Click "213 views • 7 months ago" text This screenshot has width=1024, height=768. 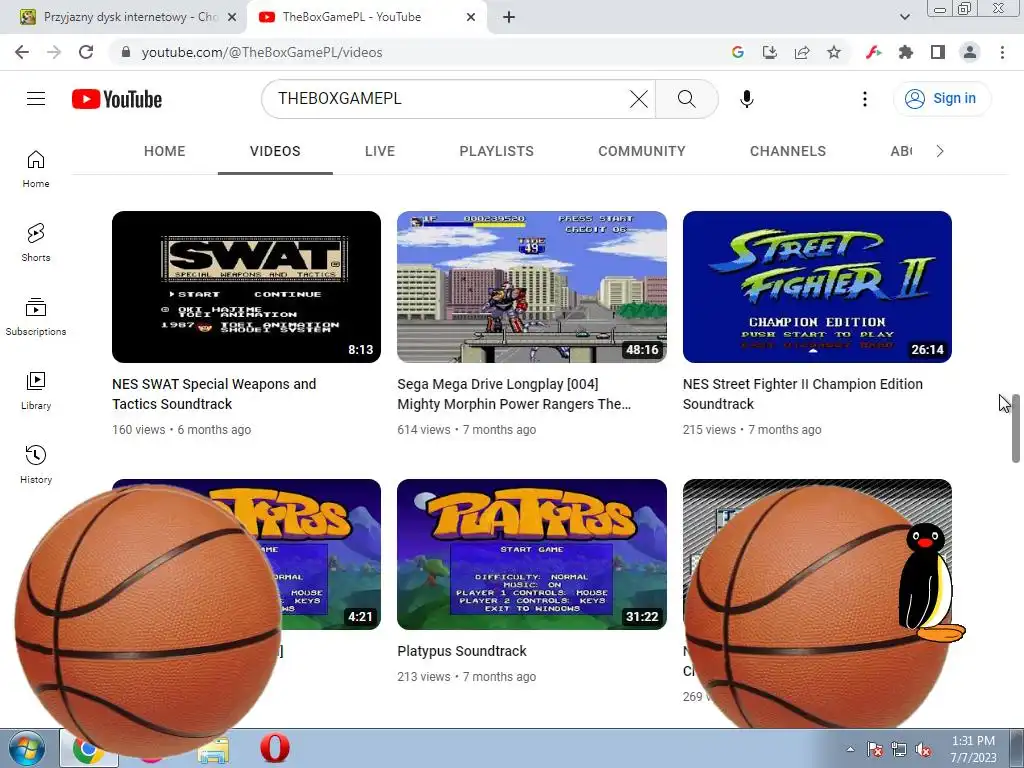click(x=466, y=677)
